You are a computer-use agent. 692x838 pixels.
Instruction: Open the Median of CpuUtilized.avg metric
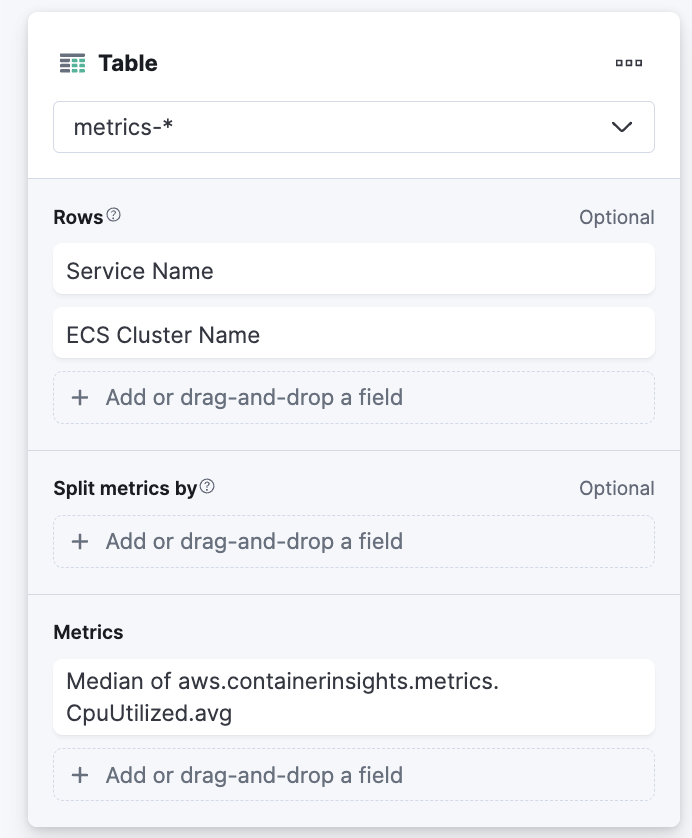tap(353, 698)
